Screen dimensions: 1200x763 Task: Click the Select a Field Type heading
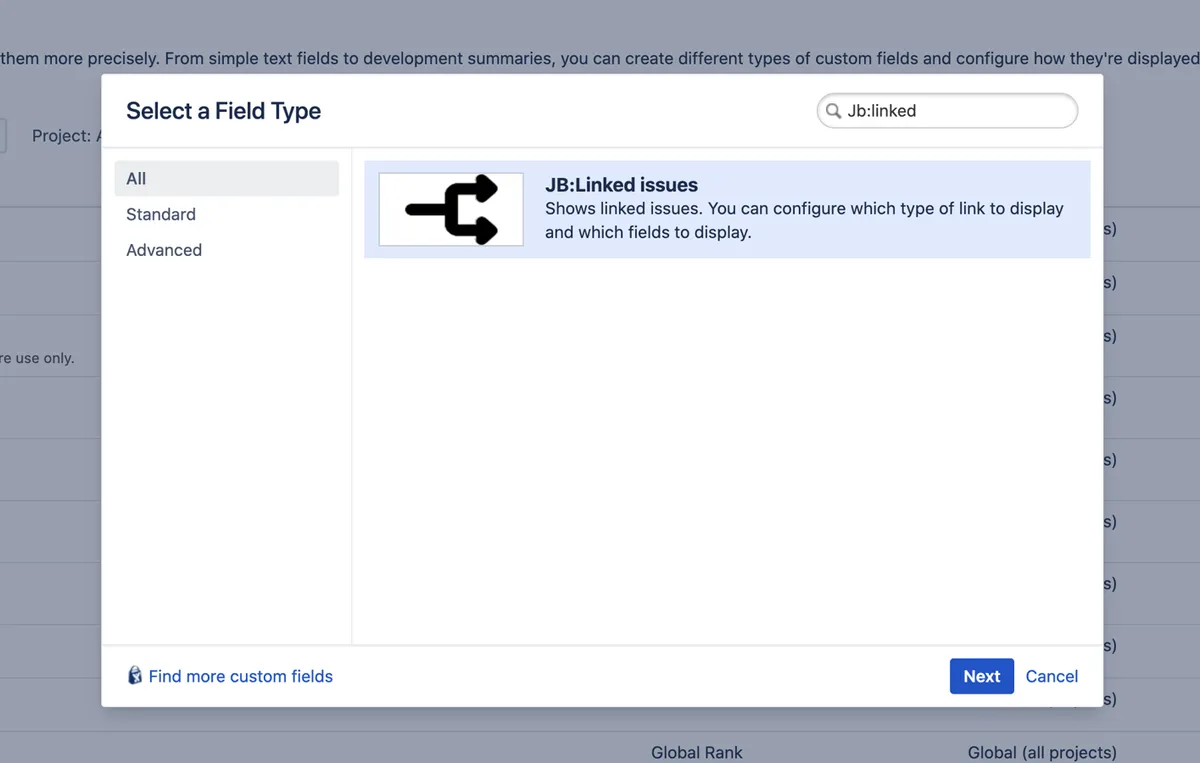pos(223,111)
